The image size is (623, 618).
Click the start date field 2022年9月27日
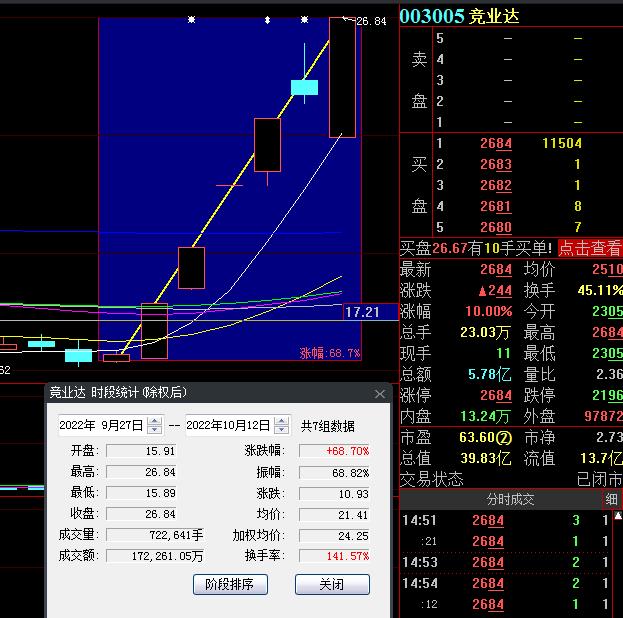(101, 426)
